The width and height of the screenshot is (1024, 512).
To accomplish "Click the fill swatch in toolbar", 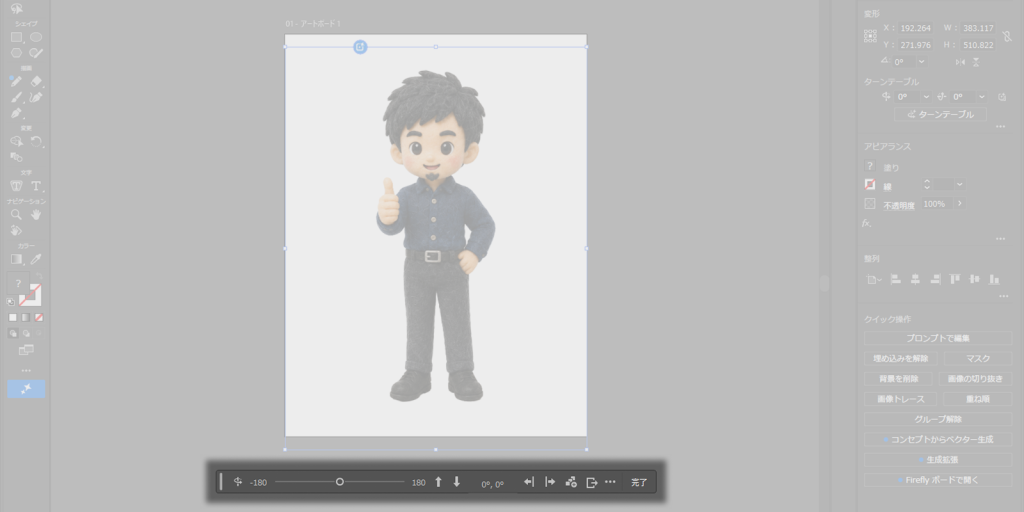I will point(18,283).
